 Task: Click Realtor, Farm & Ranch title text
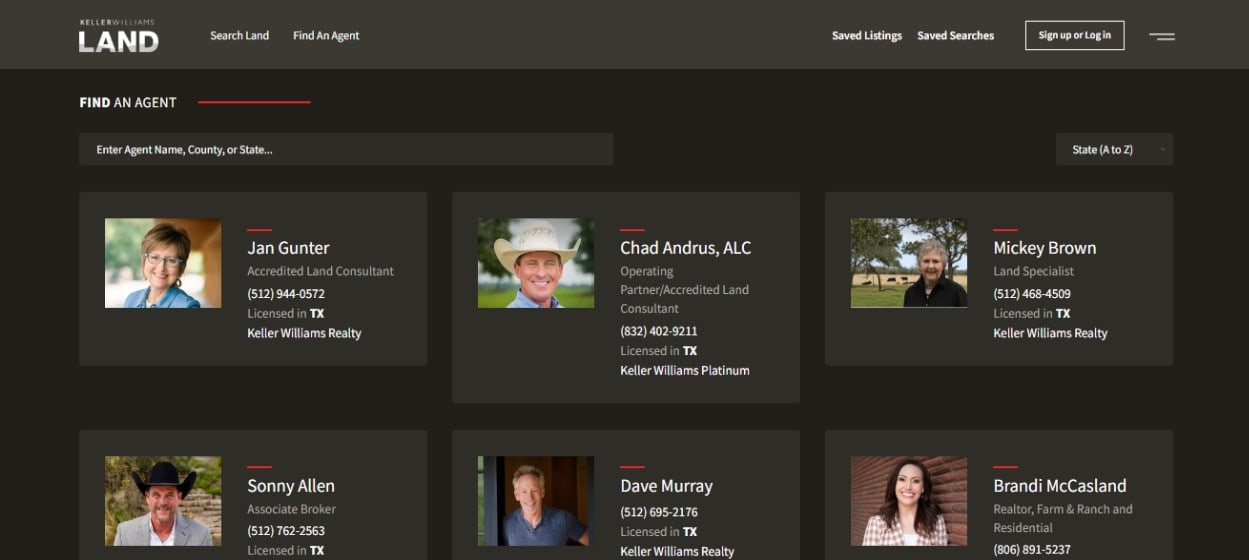[x=1063, y=518]
